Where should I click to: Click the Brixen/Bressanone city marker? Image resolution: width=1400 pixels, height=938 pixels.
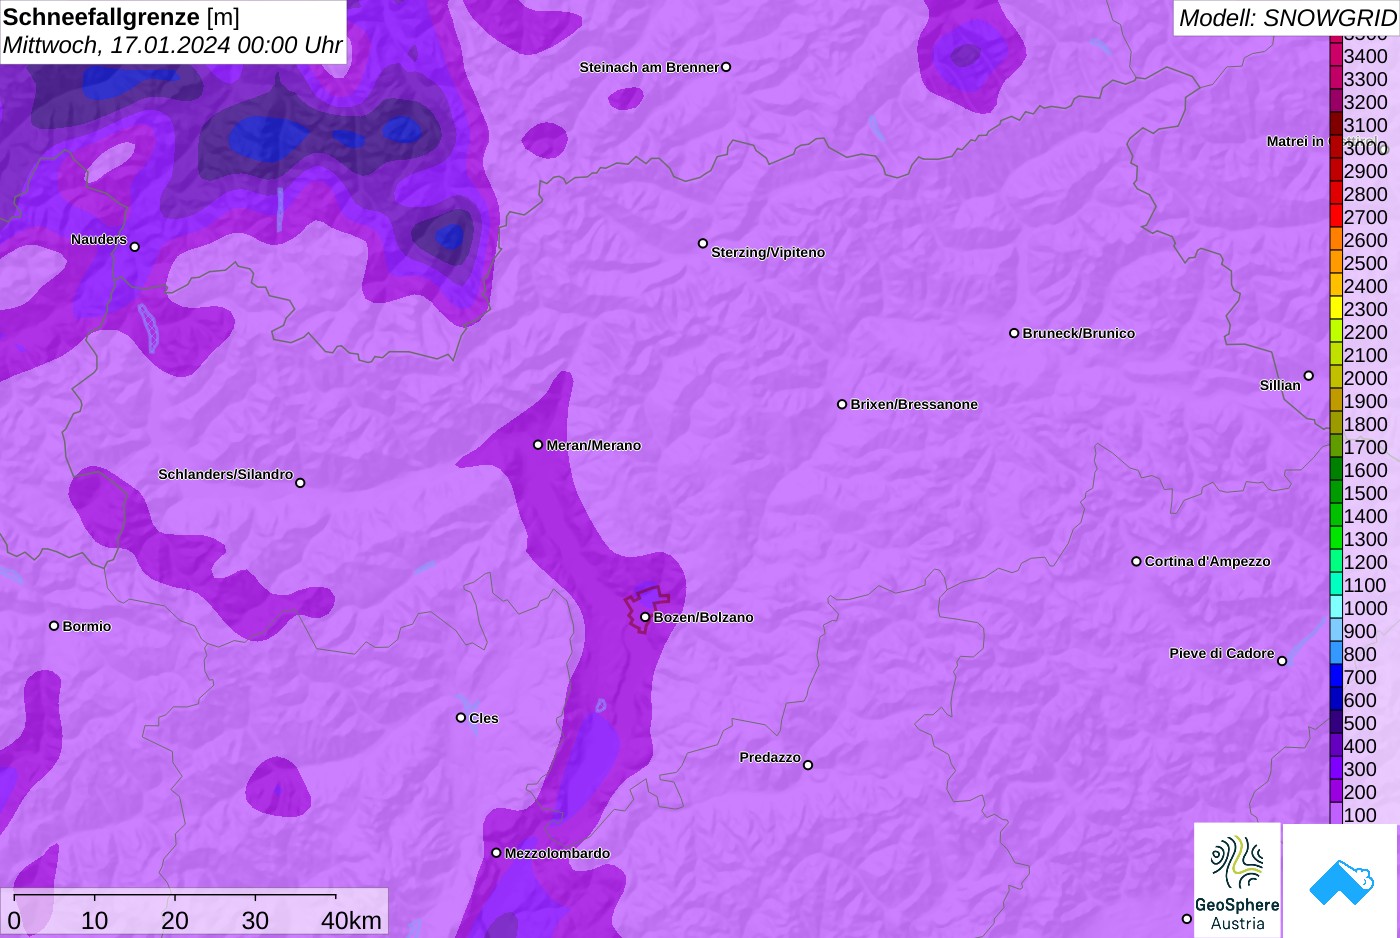tap(842, 404)
